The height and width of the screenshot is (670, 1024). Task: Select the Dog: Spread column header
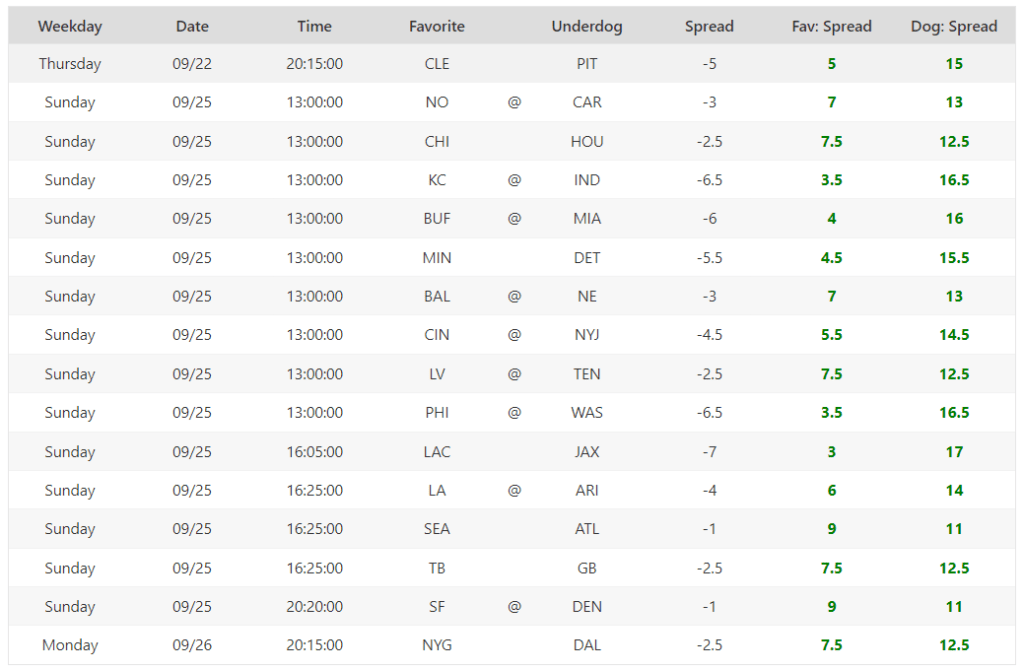click(x=954, y=26)
